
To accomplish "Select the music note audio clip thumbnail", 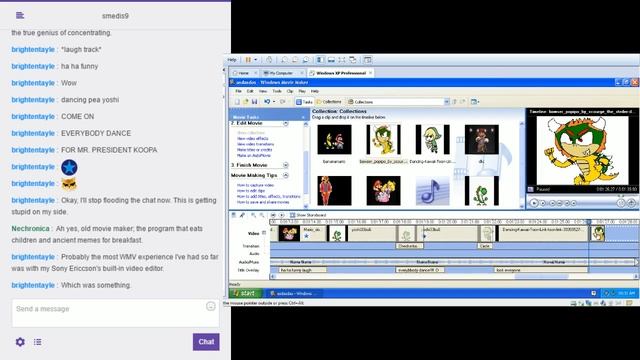I will coord(432,191).
